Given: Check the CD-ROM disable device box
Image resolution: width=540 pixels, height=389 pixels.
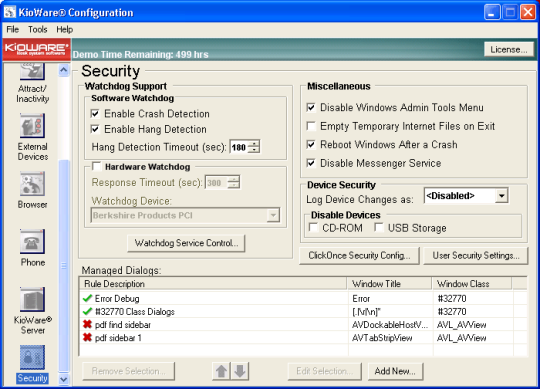Looking at the screenshot, I should coord(313,228).
